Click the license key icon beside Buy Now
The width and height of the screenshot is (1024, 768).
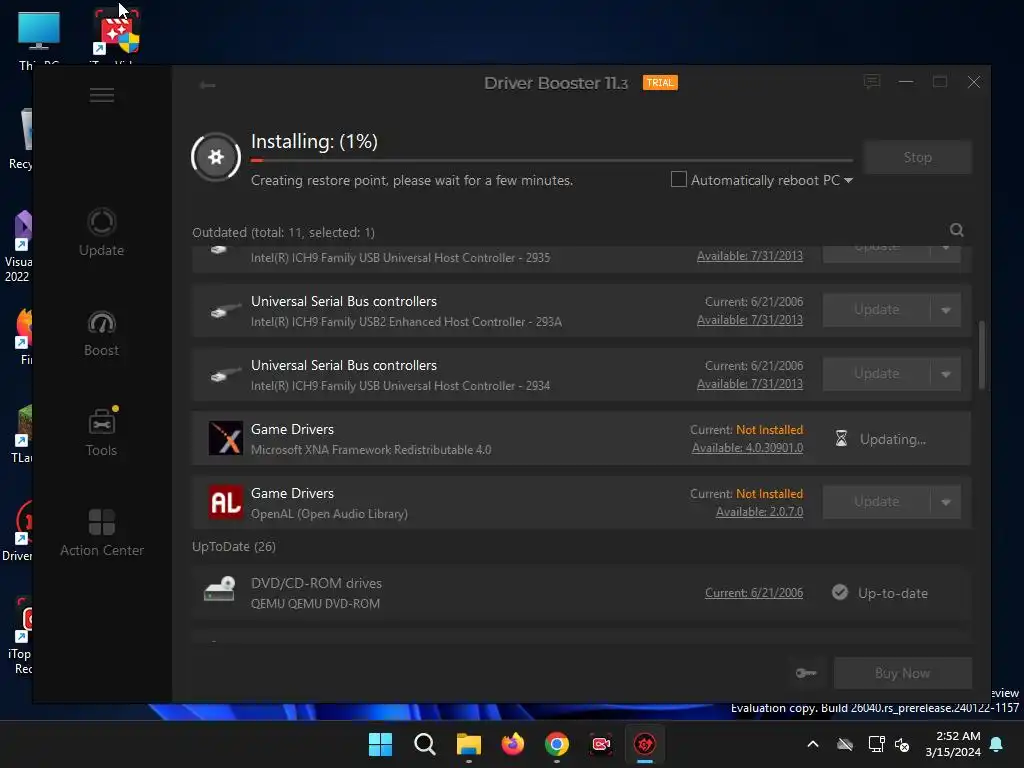(x=806, y=673)
